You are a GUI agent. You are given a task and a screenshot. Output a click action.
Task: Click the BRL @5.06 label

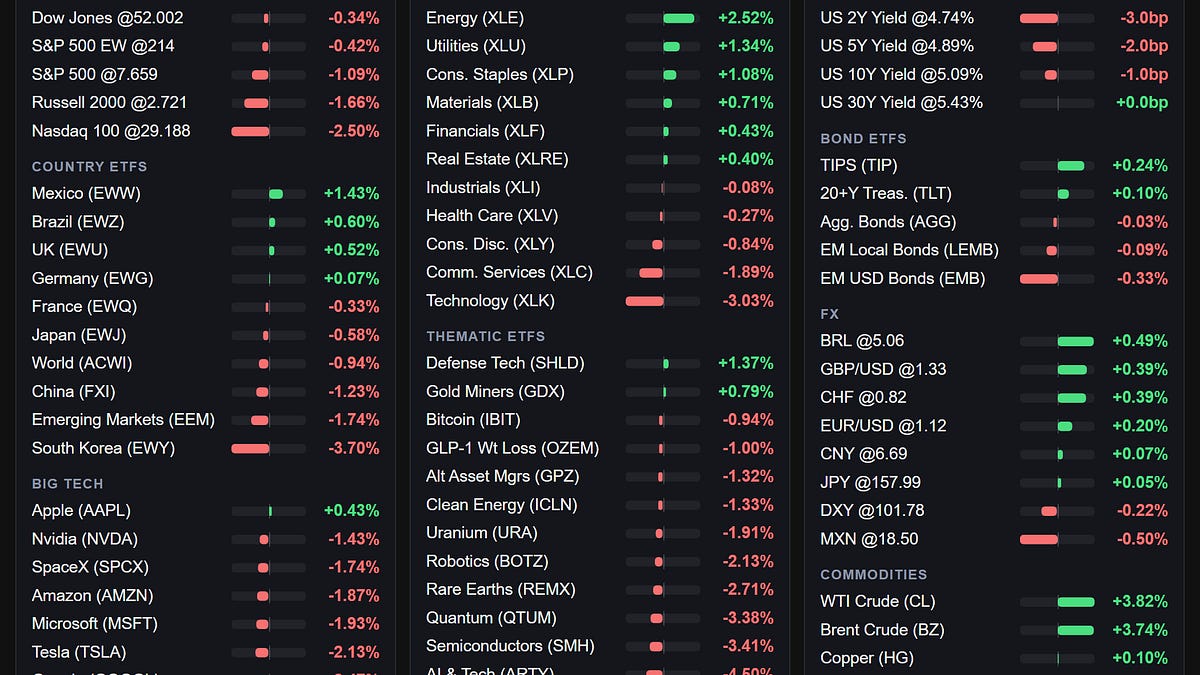tap(862, 341)
